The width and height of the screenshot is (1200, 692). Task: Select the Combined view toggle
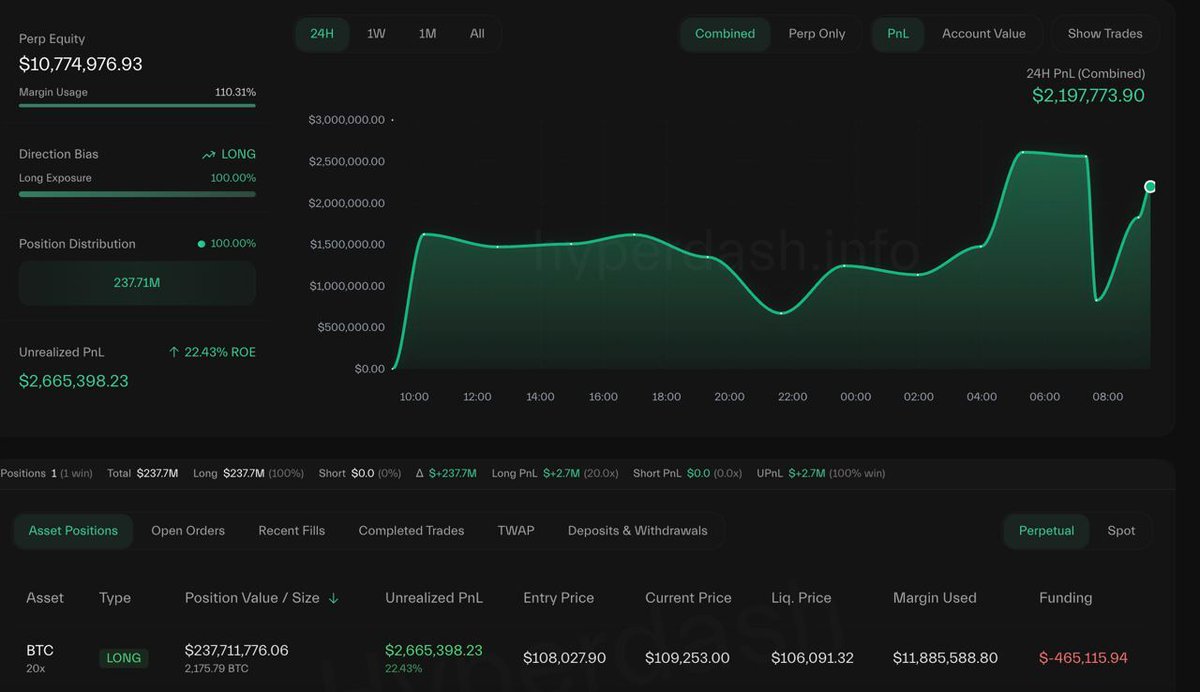coord(725,33)
